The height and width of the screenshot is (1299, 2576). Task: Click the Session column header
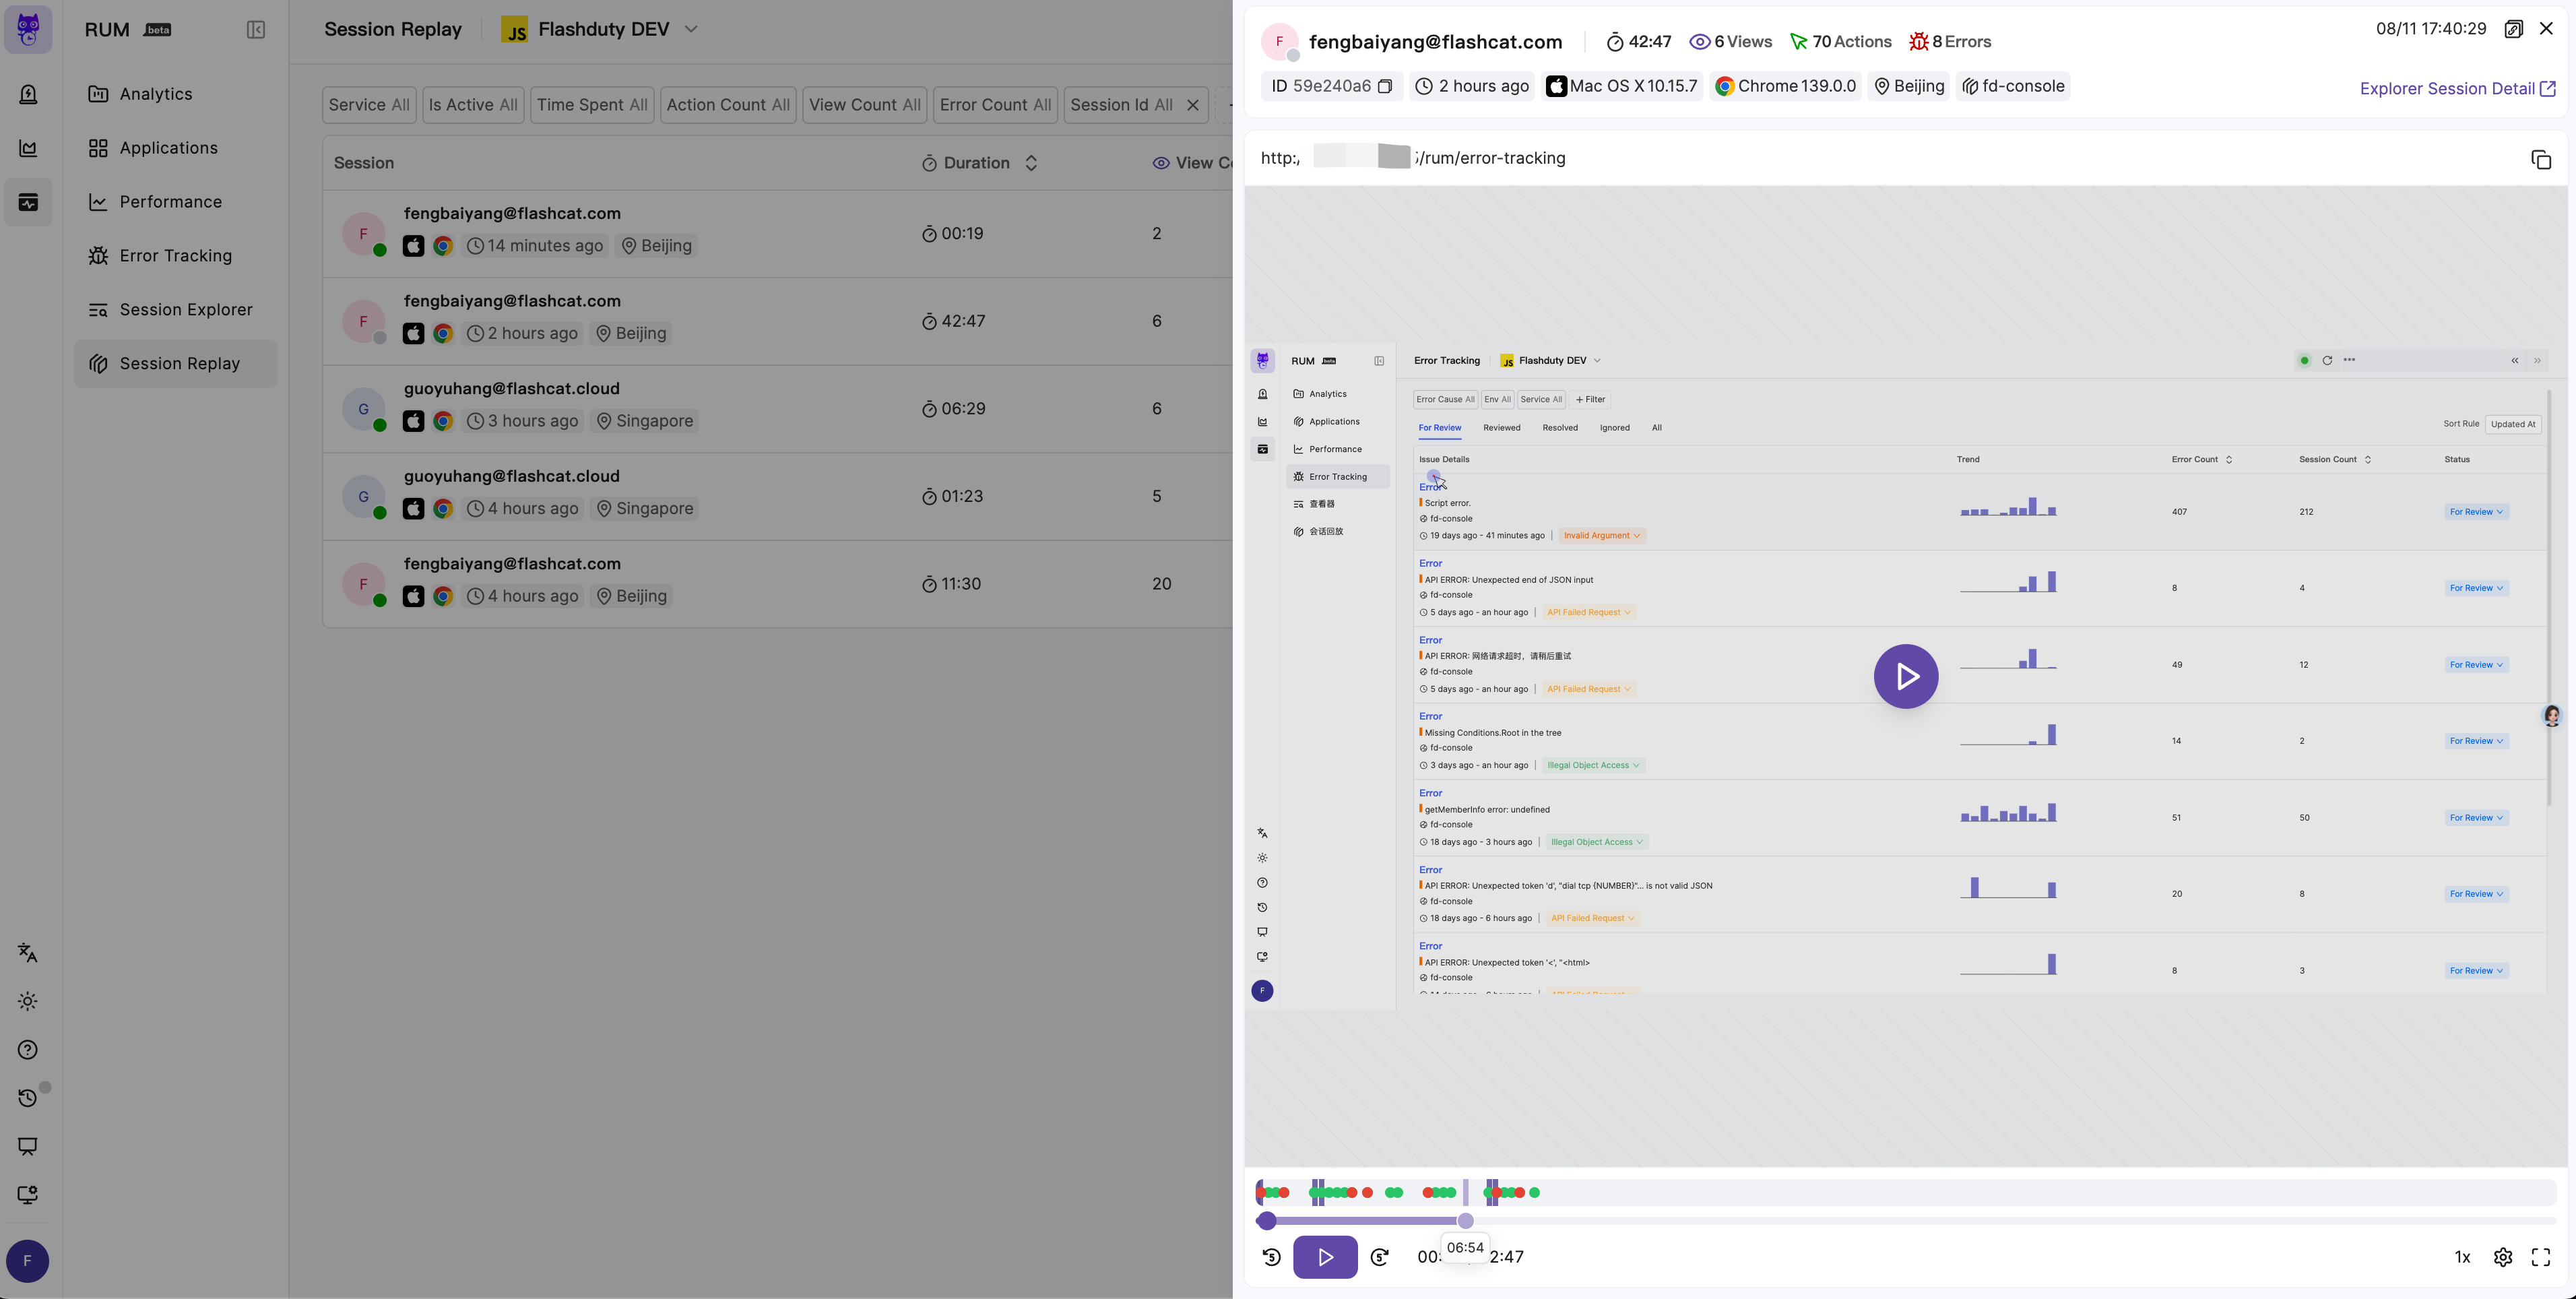364,163
